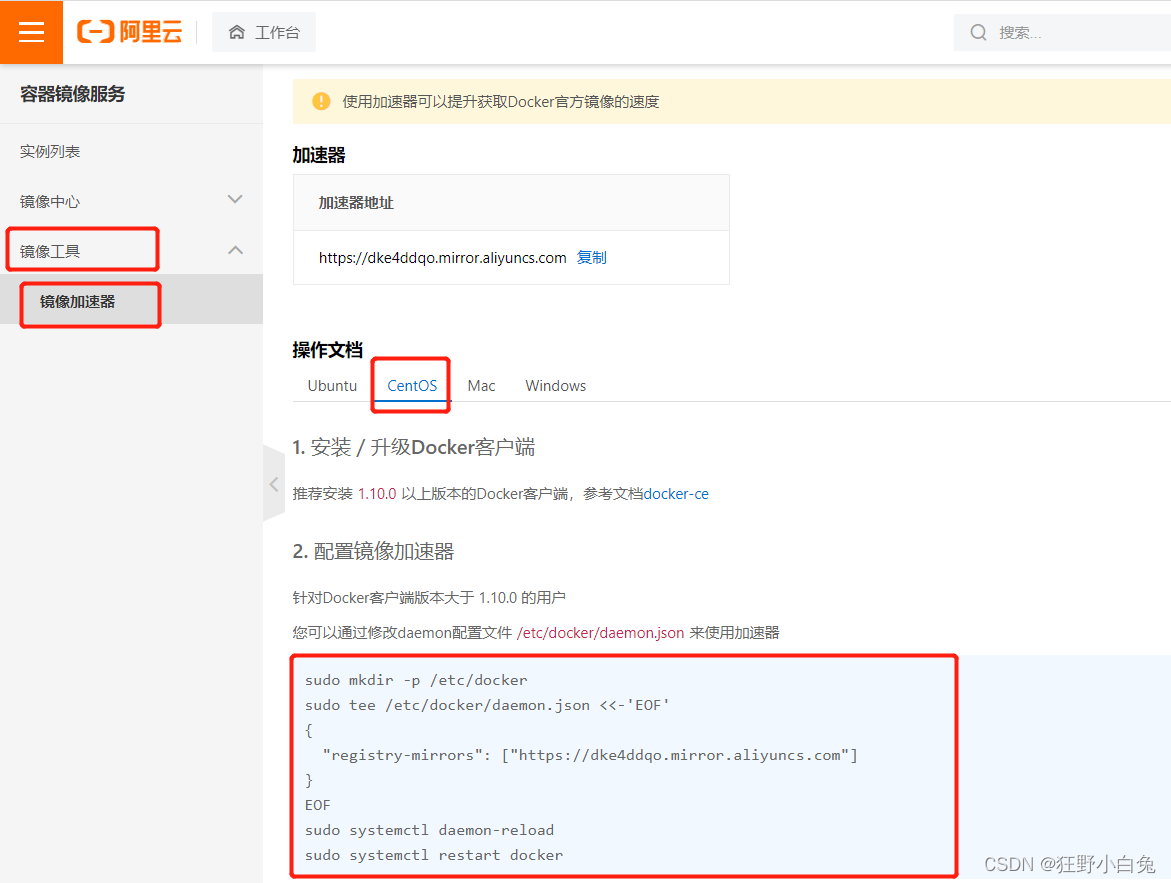1171x883 pixels.
Task: Click the accelerator URL text
Action: click(x=442, y=258)
